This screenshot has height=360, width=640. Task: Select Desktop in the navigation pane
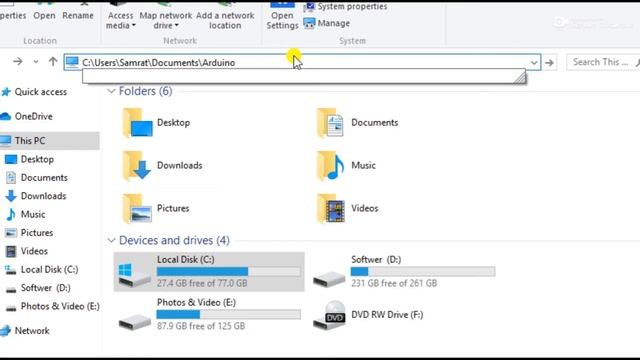[29, 159]
